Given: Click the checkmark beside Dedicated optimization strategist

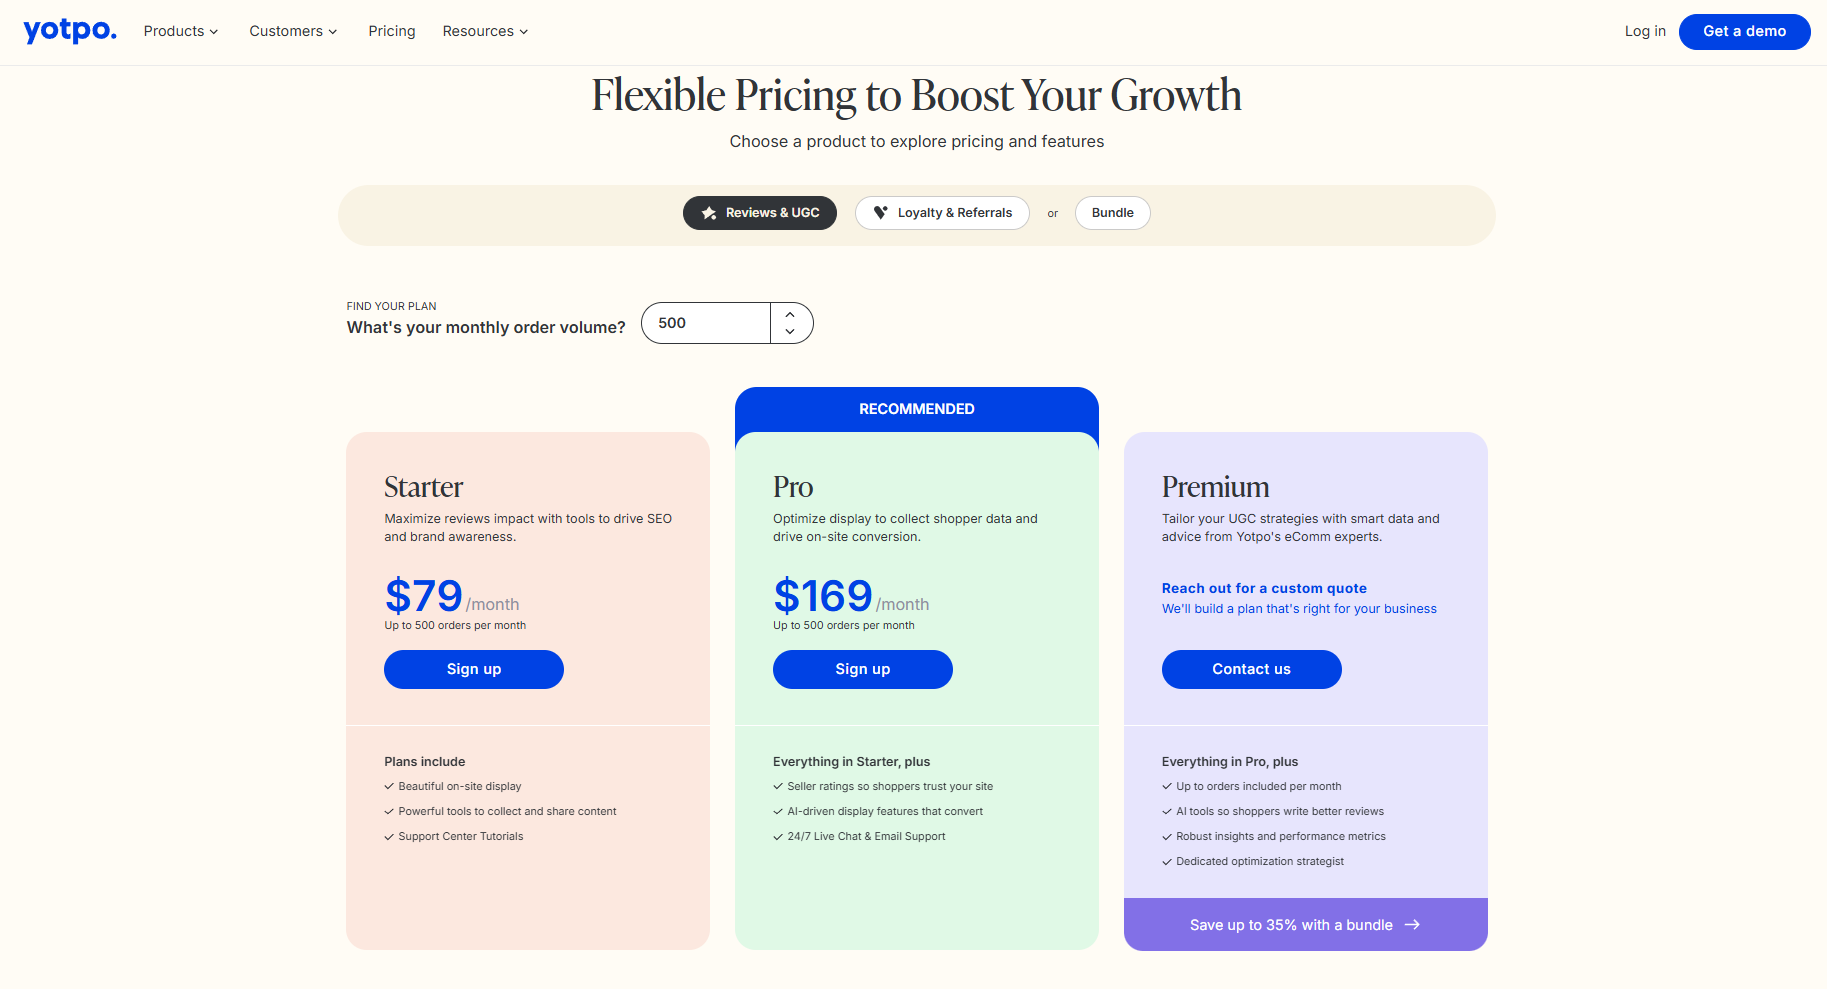Looking at the screenshot, I should [1166, 861].
